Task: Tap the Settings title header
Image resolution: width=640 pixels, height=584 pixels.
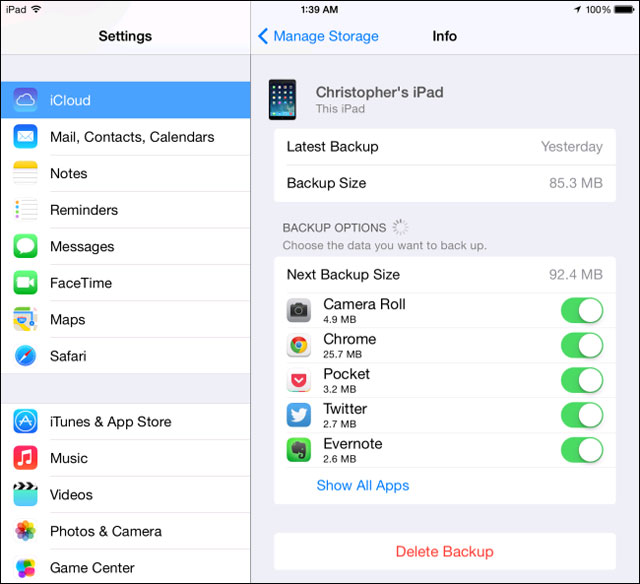Action: 125,36
